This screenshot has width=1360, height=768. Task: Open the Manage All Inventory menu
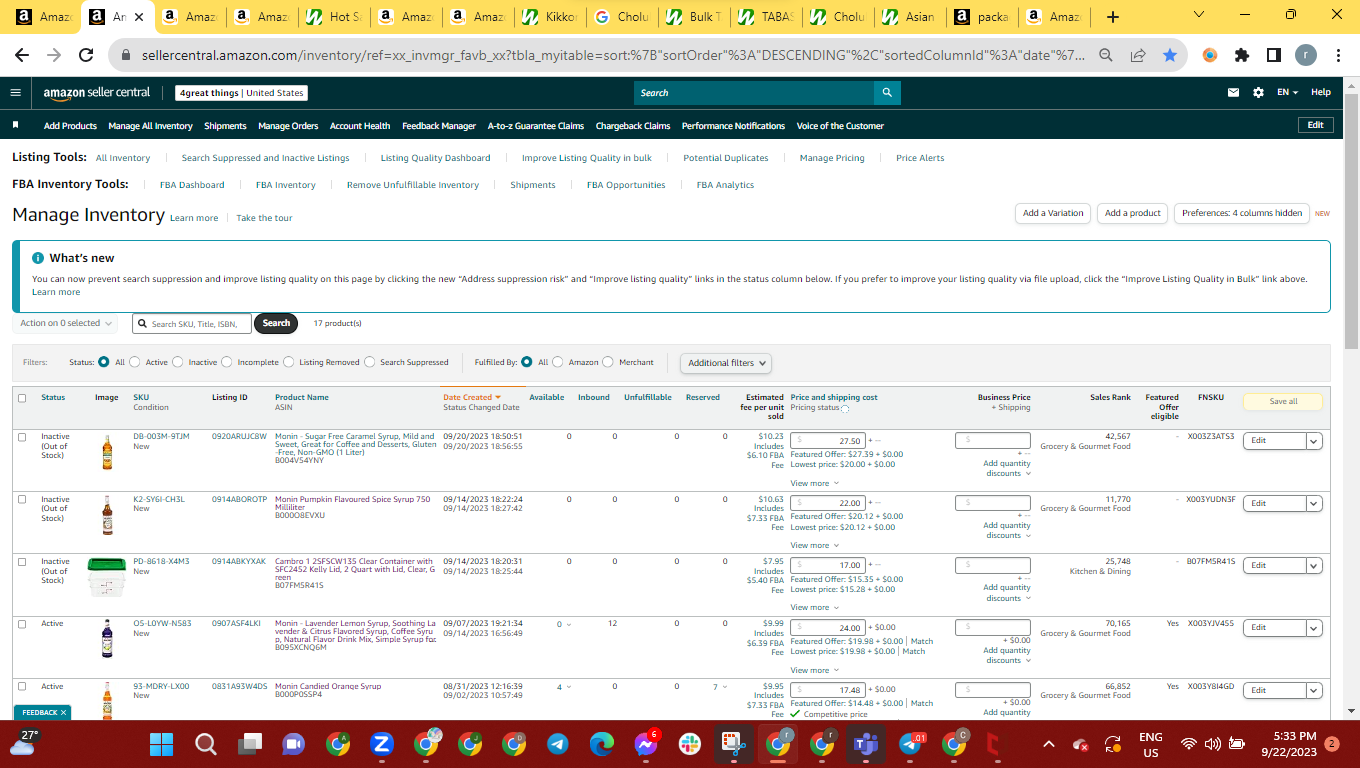[150, 126]
